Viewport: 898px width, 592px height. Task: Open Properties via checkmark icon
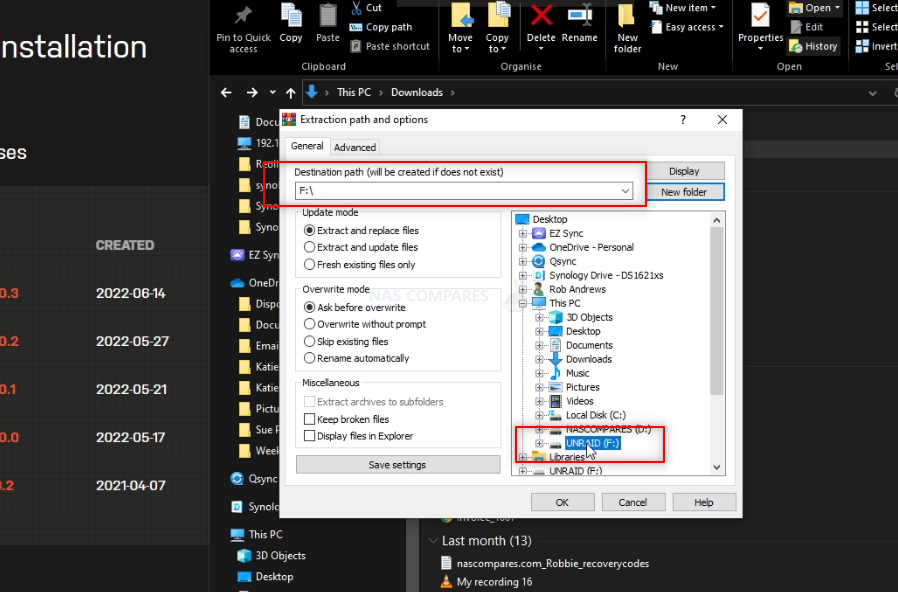click(x=760, y=16)
